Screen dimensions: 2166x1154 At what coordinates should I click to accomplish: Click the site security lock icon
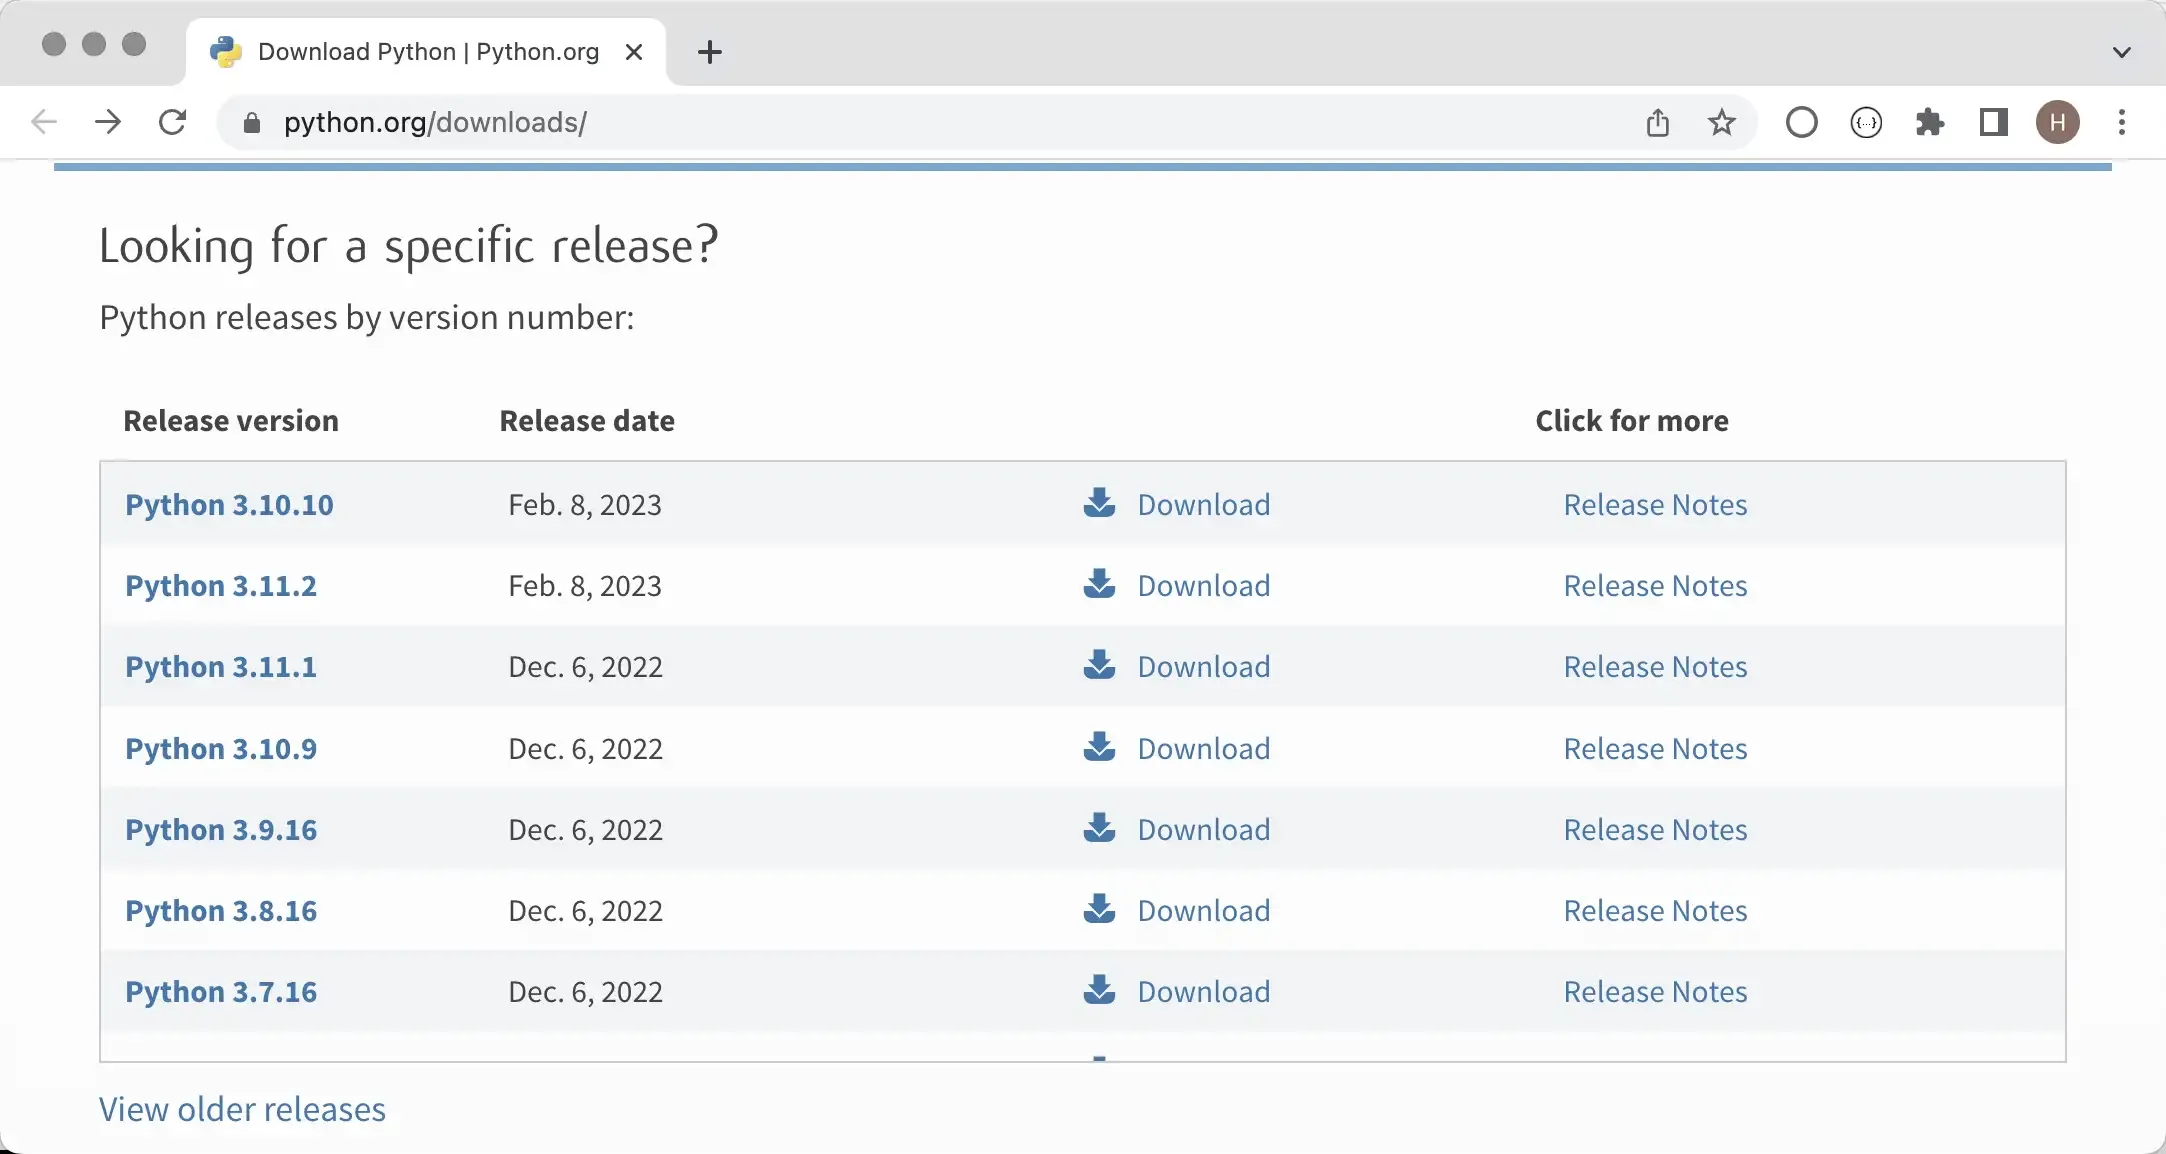pyautogui.click(x=251, y=122)
